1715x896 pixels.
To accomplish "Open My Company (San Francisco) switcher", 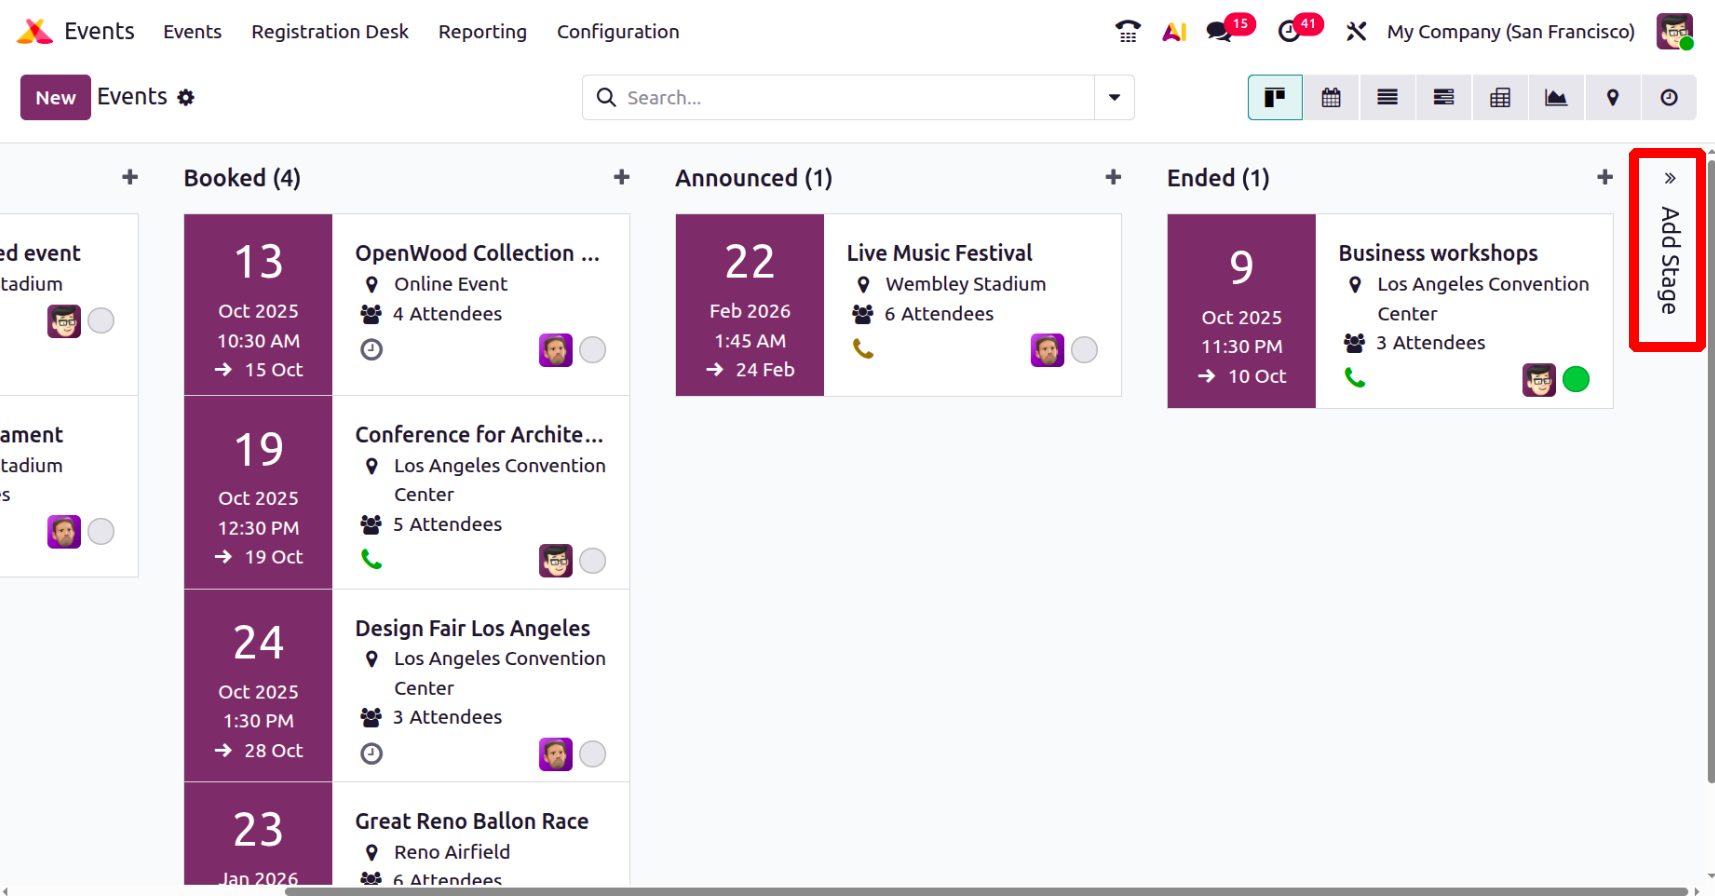I will (x=1510, y=32).
